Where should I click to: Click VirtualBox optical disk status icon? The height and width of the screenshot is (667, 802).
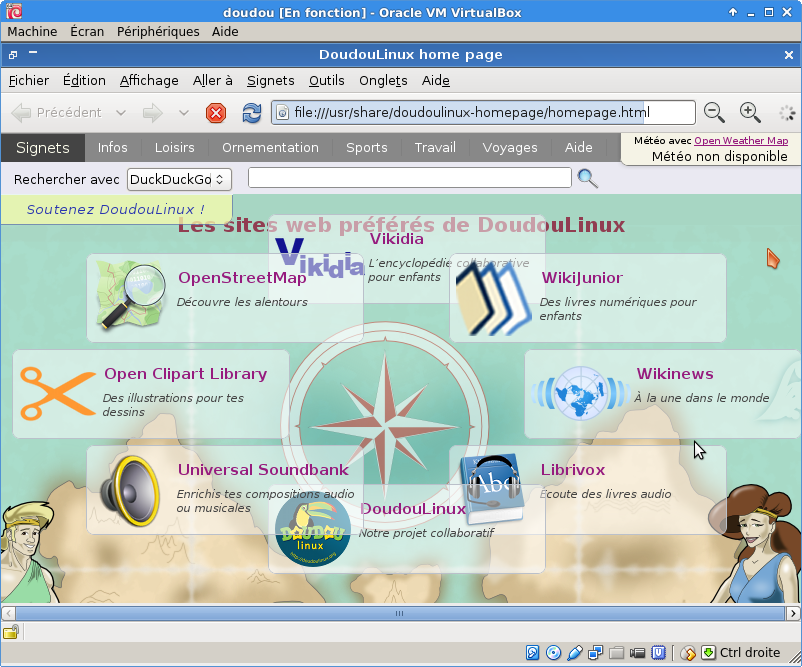coord(553,653)
